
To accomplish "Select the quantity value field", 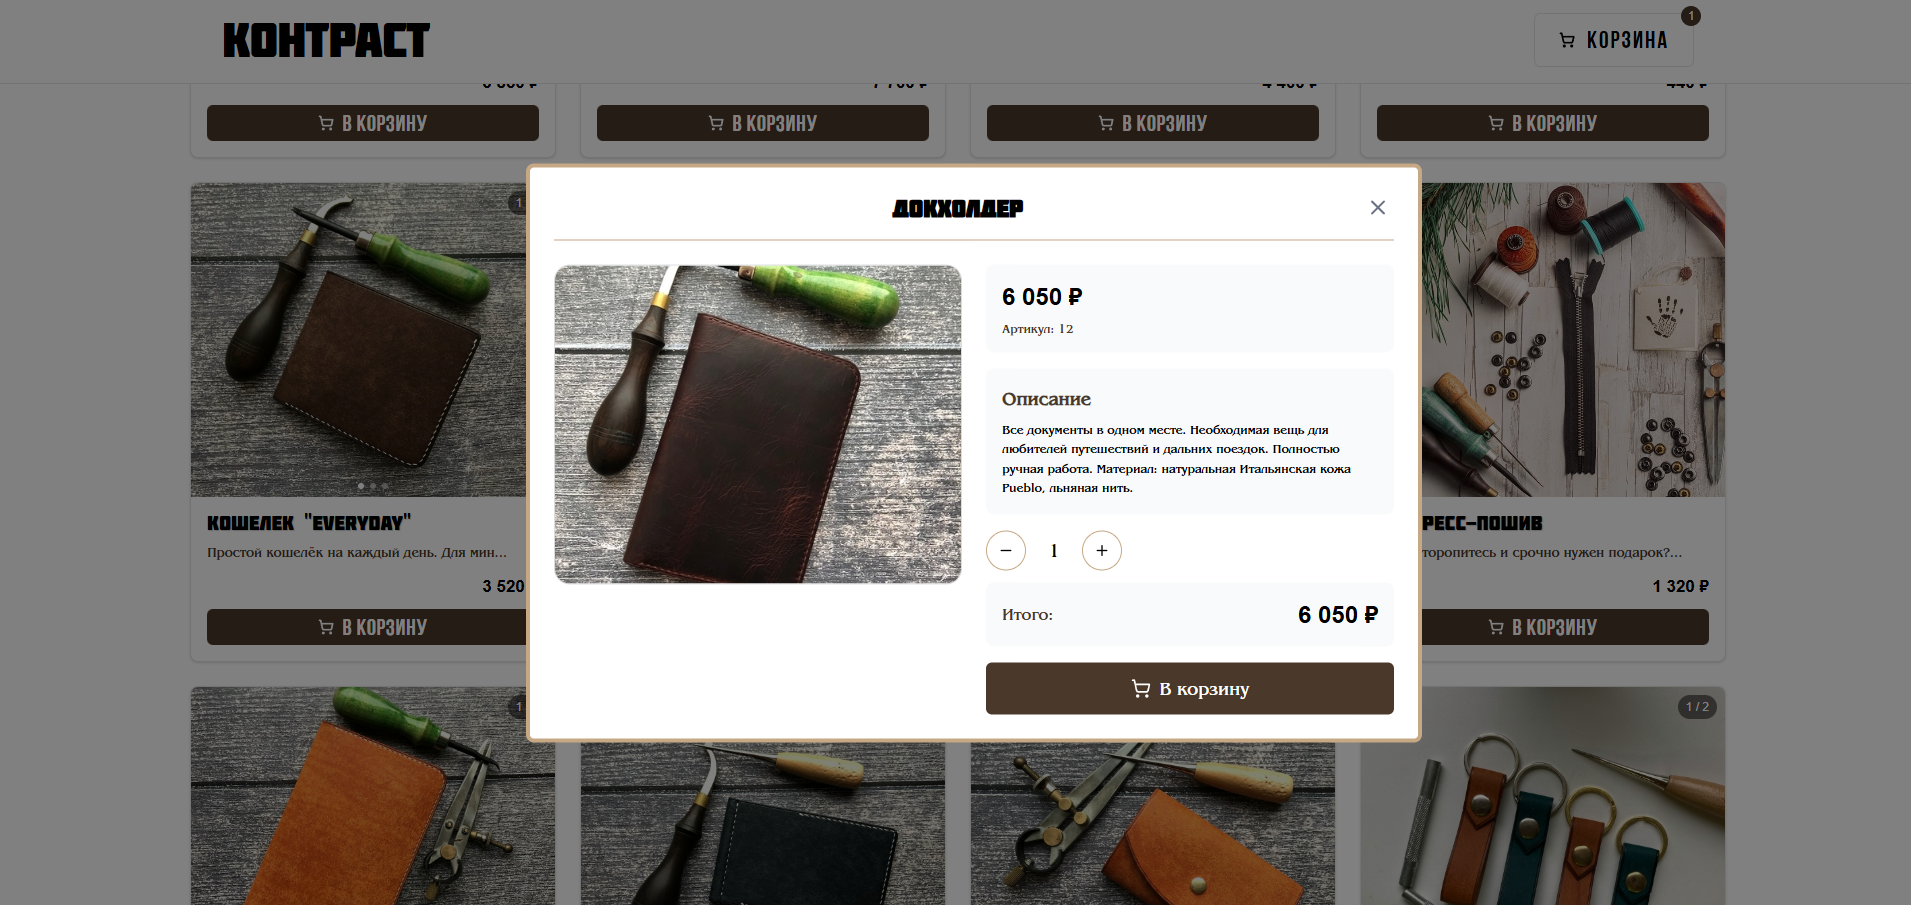I will 1054,551.
